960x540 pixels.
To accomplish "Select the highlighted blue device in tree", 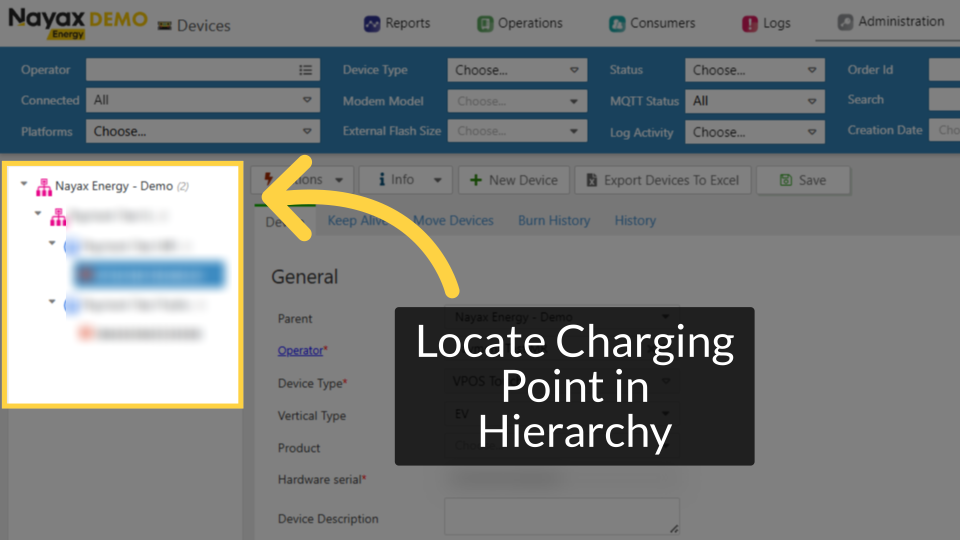I will pyautogui.click(x=149, y=274).
